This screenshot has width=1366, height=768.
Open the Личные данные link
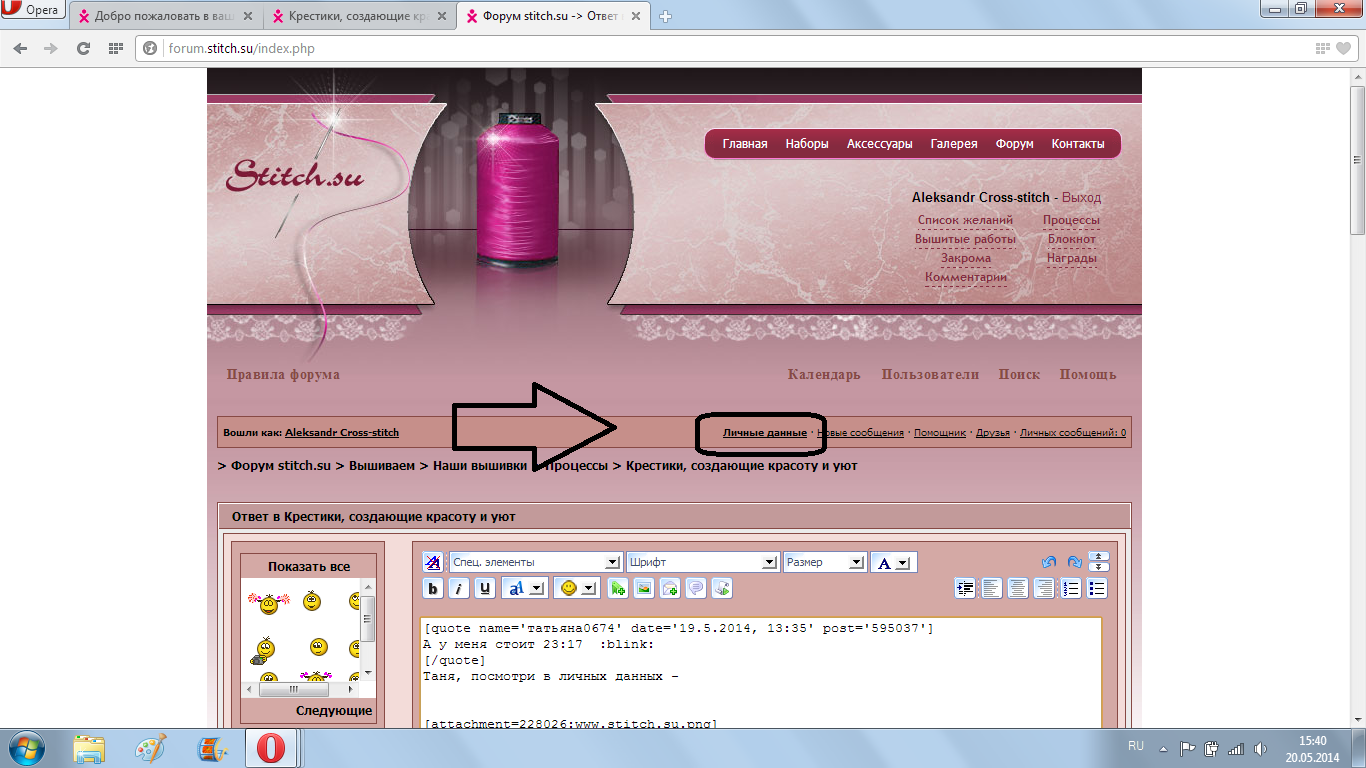[764, 433]
